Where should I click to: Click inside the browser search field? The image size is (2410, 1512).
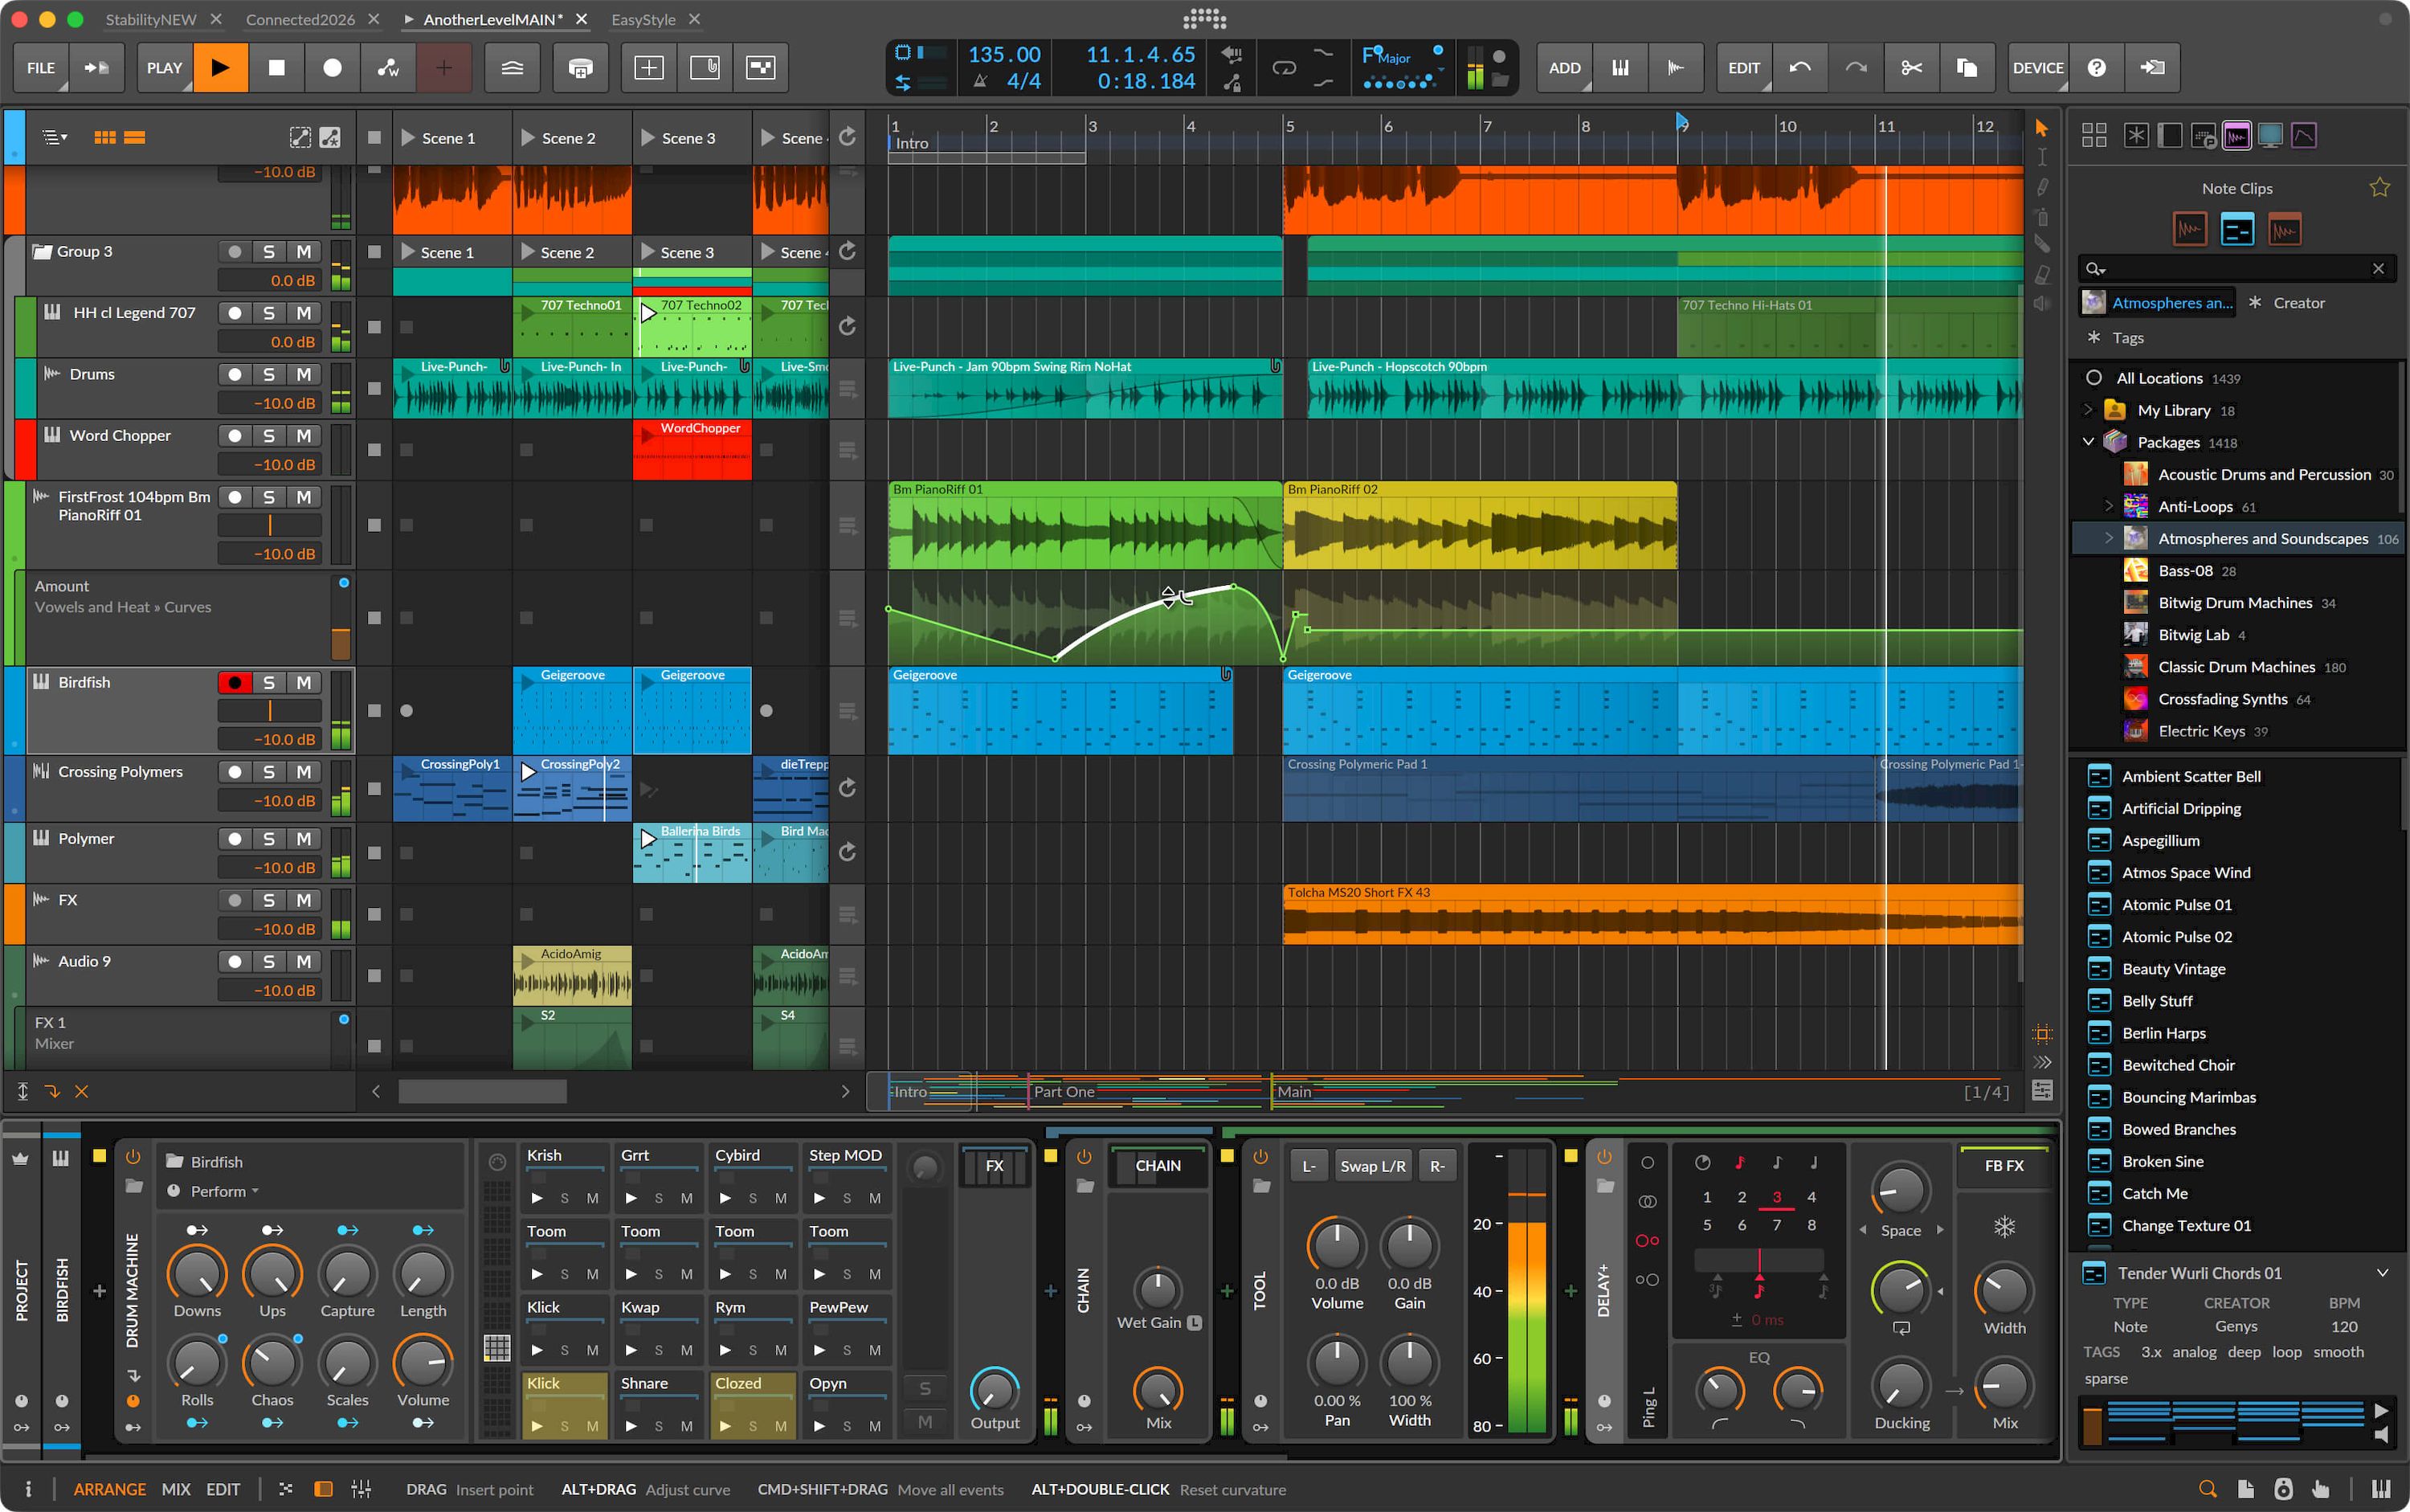(2230, 268)
